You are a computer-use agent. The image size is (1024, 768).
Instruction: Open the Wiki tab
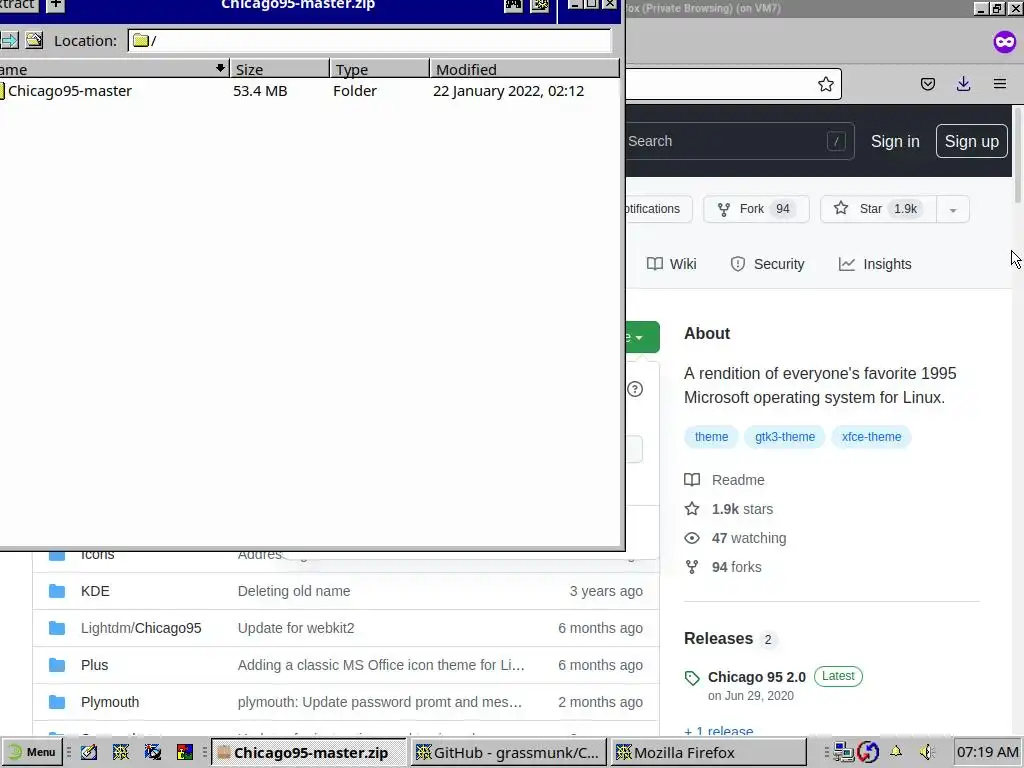point(671,264)
